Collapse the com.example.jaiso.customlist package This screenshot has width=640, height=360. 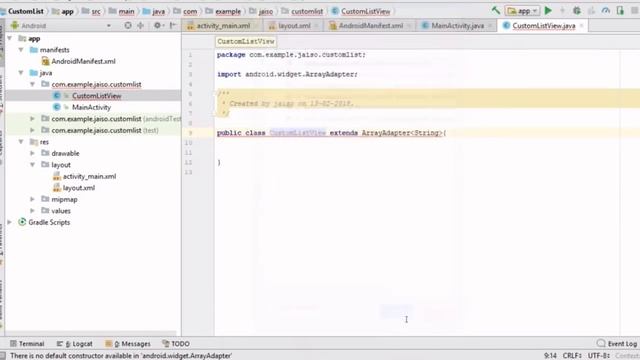point(32,84)
